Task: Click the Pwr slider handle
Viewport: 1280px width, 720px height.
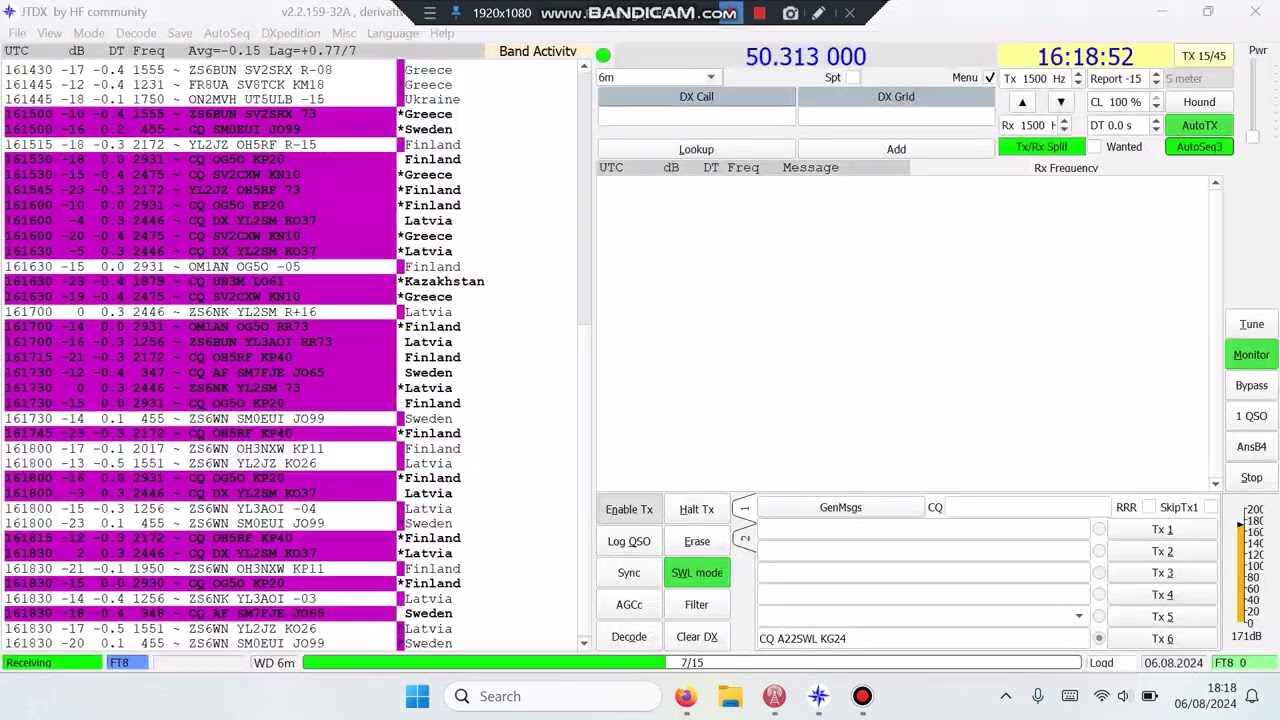Action: pyautogui.click(x=1252, y=136)
